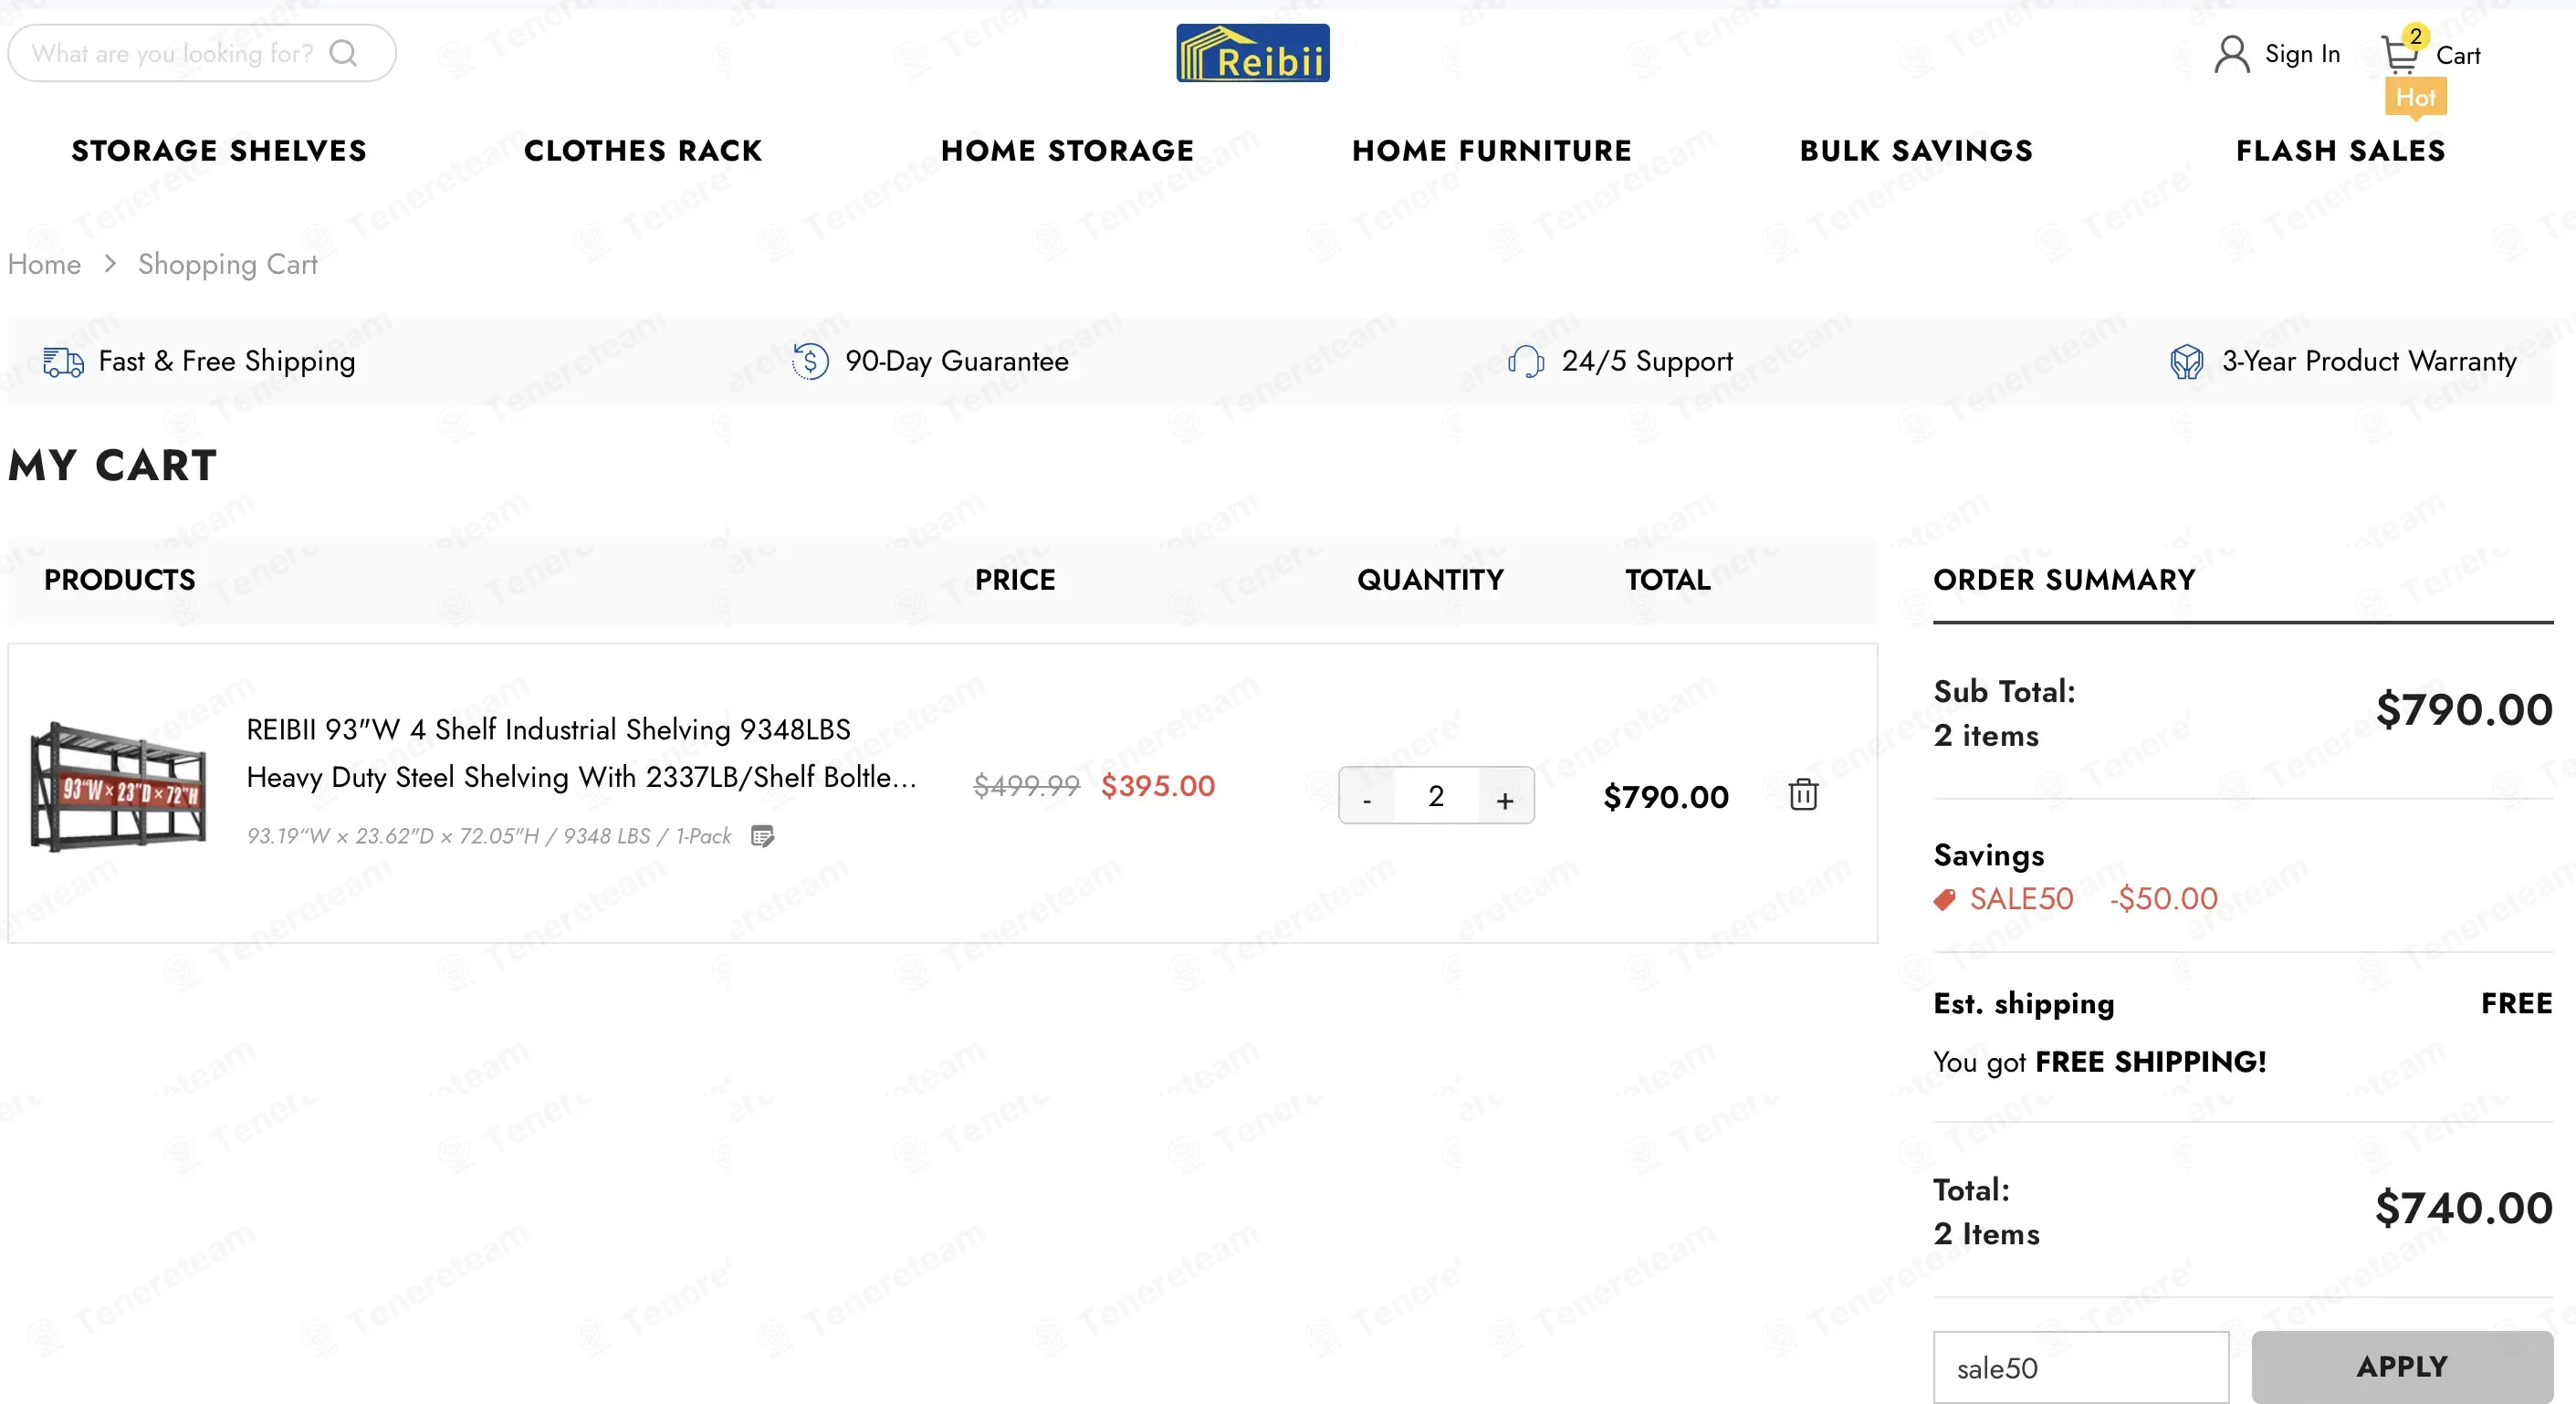Image resolution: width=2576 pixels, height=1404 pixels.
Task: Click the Fast & Free Shipping text
Action: [x=227, y=362]
